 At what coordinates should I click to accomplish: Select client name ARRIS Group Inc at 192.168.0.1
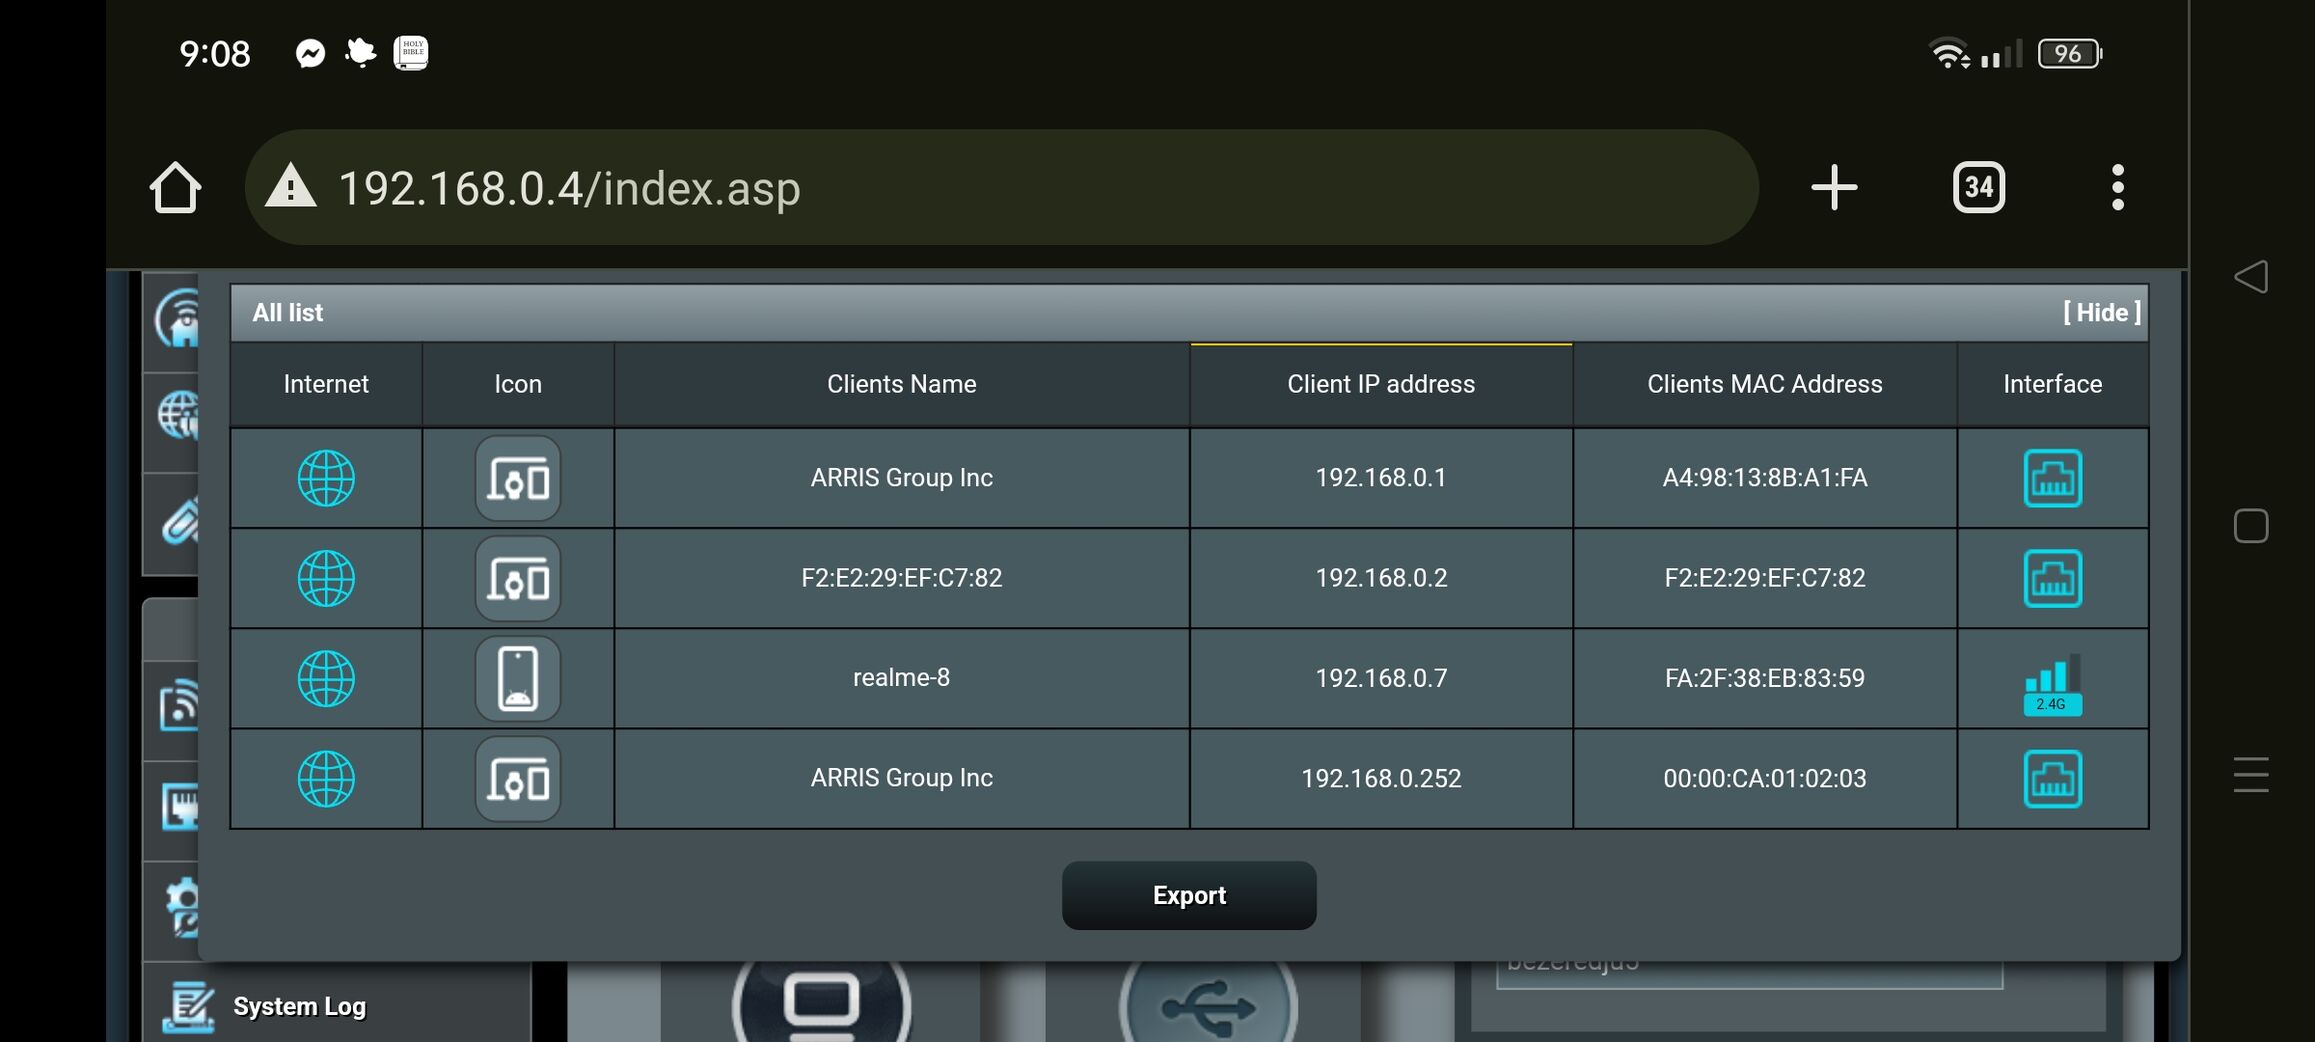click(x=901, y=477)
